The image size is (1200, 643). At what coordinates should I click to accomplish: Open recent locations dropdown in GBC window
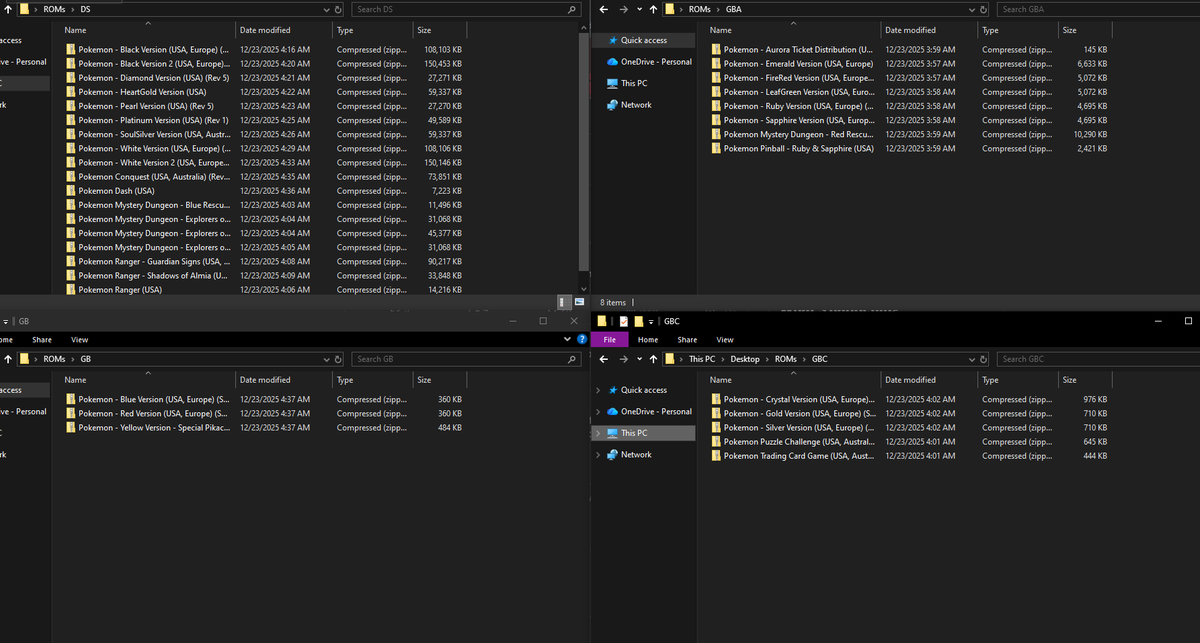pos(639,359)
